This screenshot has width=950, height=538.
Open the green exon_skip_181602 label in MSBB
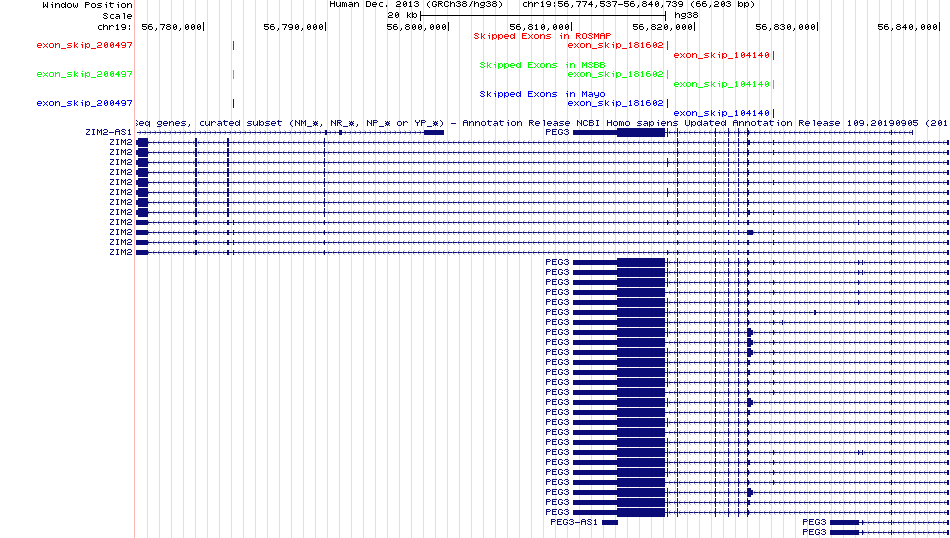pyautogui.click(x=615, y=74)
